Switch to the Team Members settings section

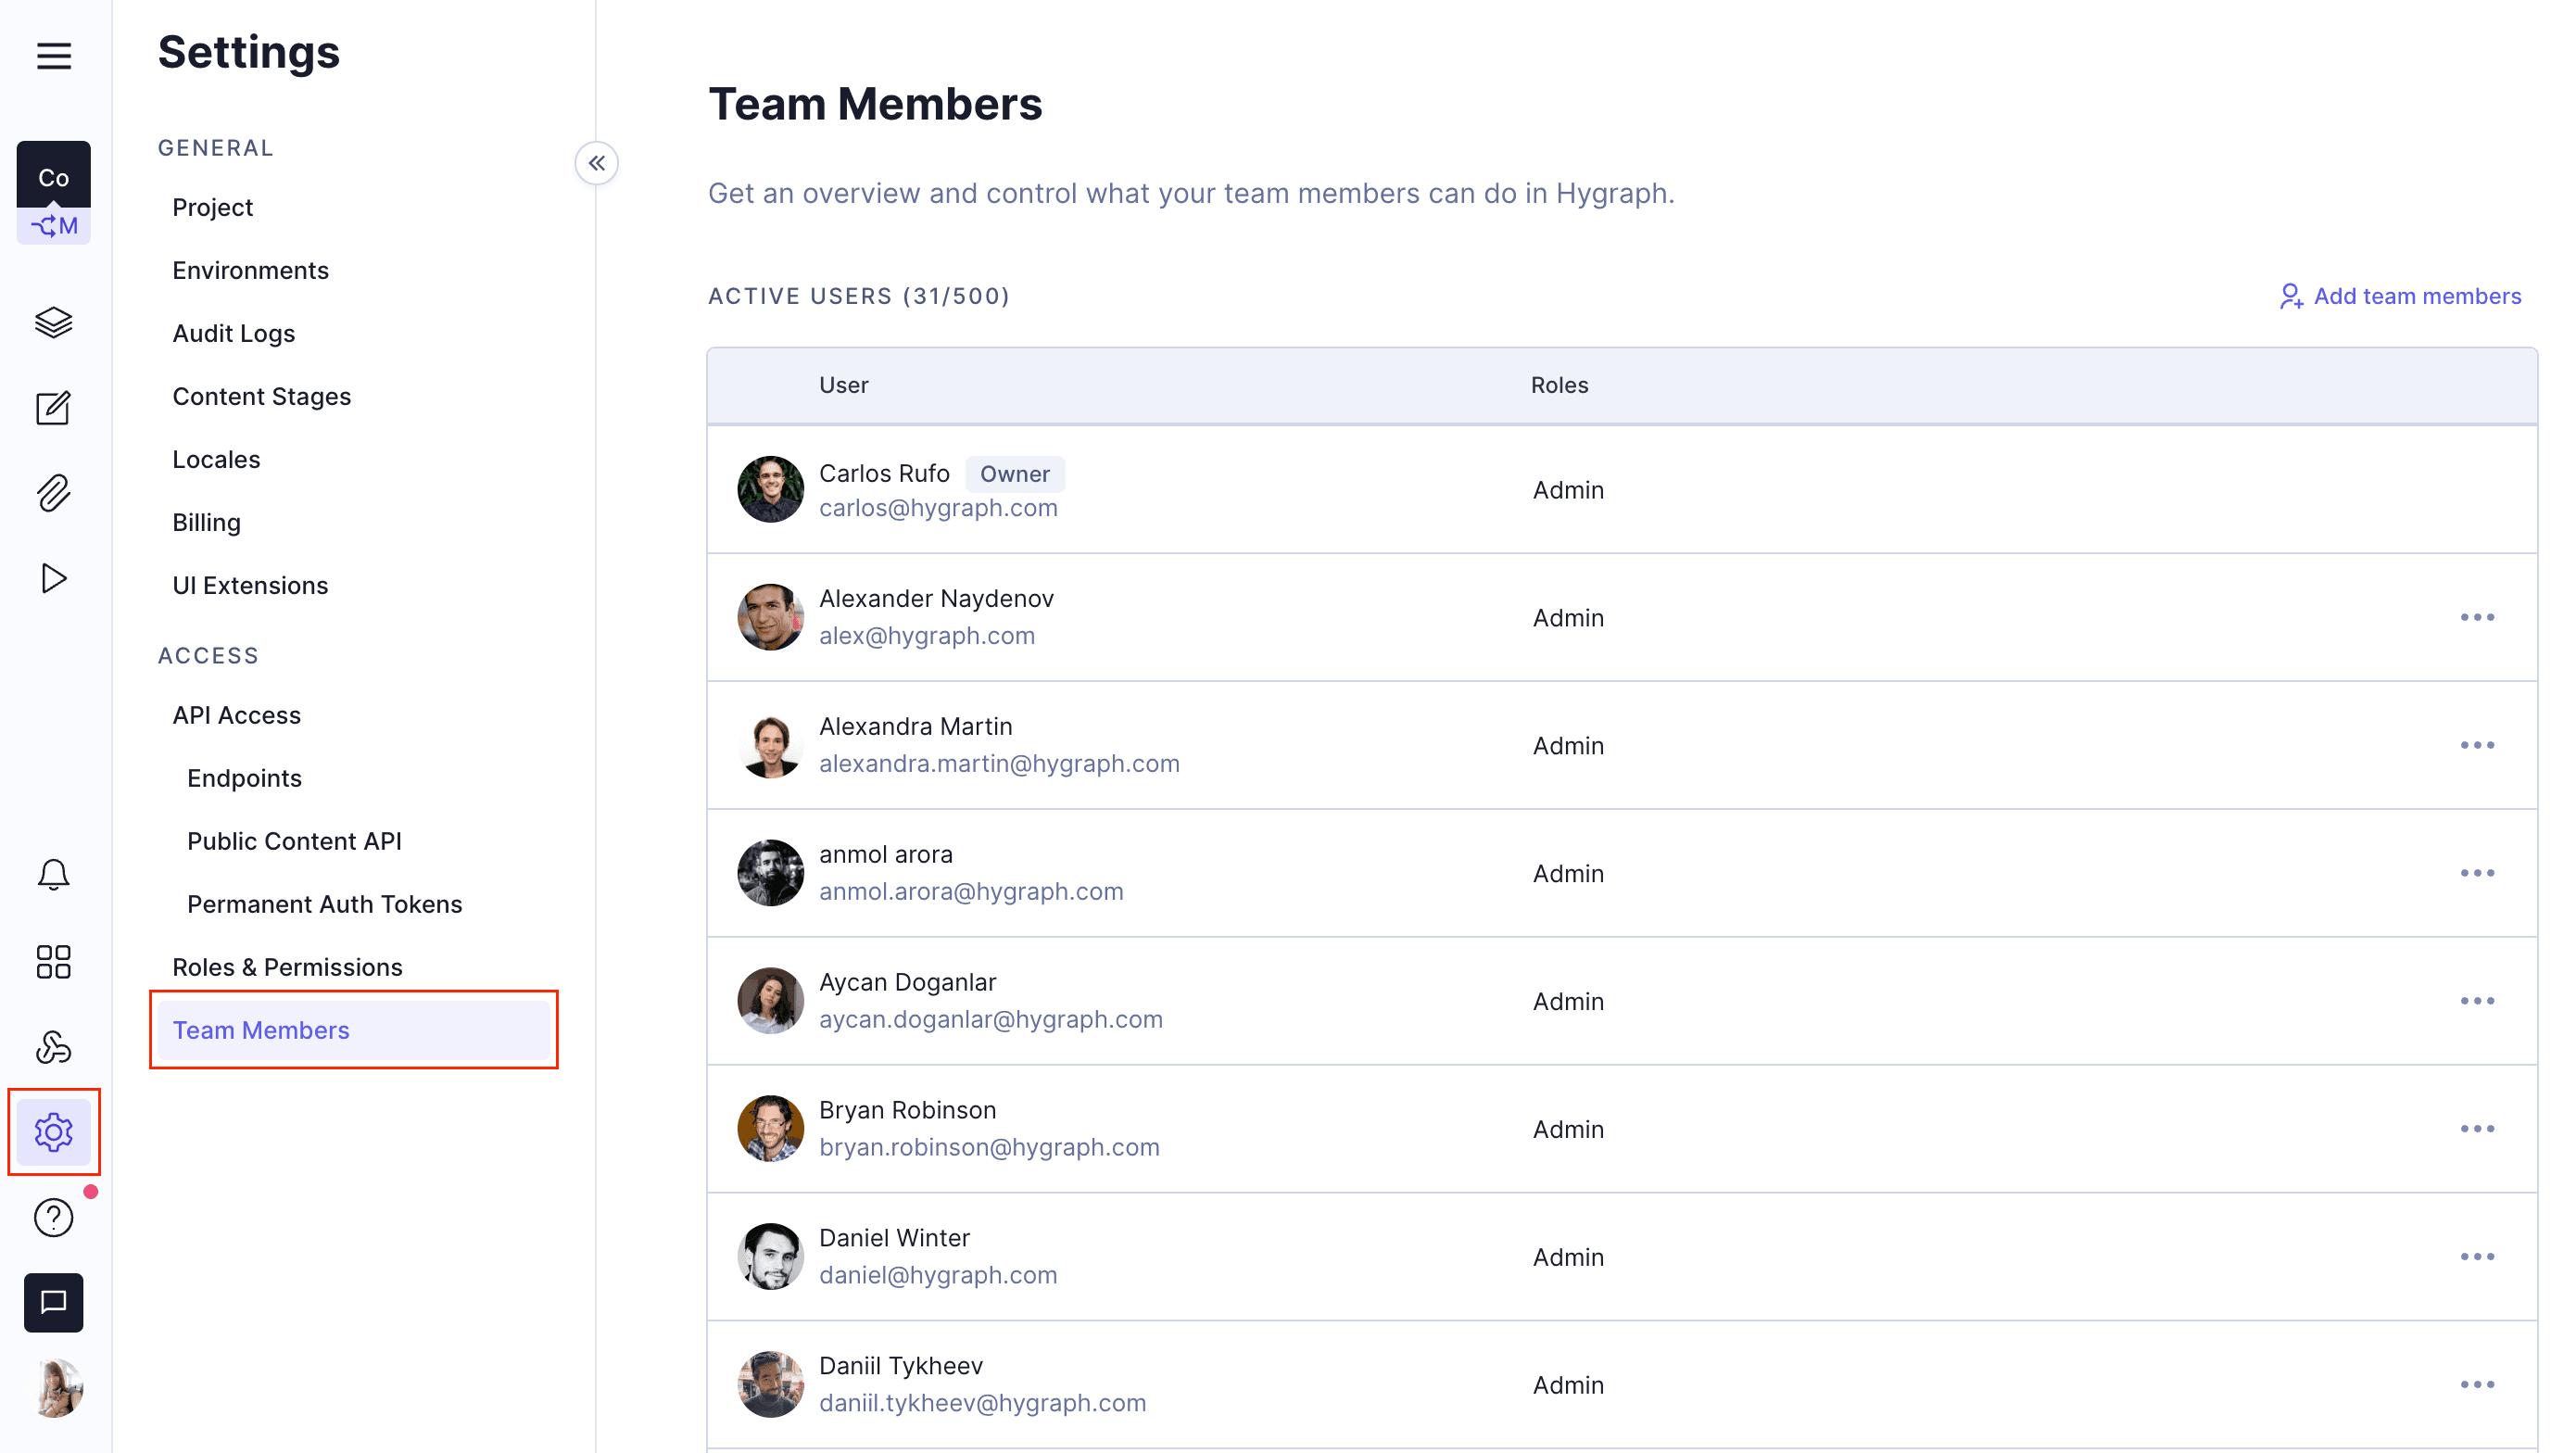click(x=261, y=1030)
